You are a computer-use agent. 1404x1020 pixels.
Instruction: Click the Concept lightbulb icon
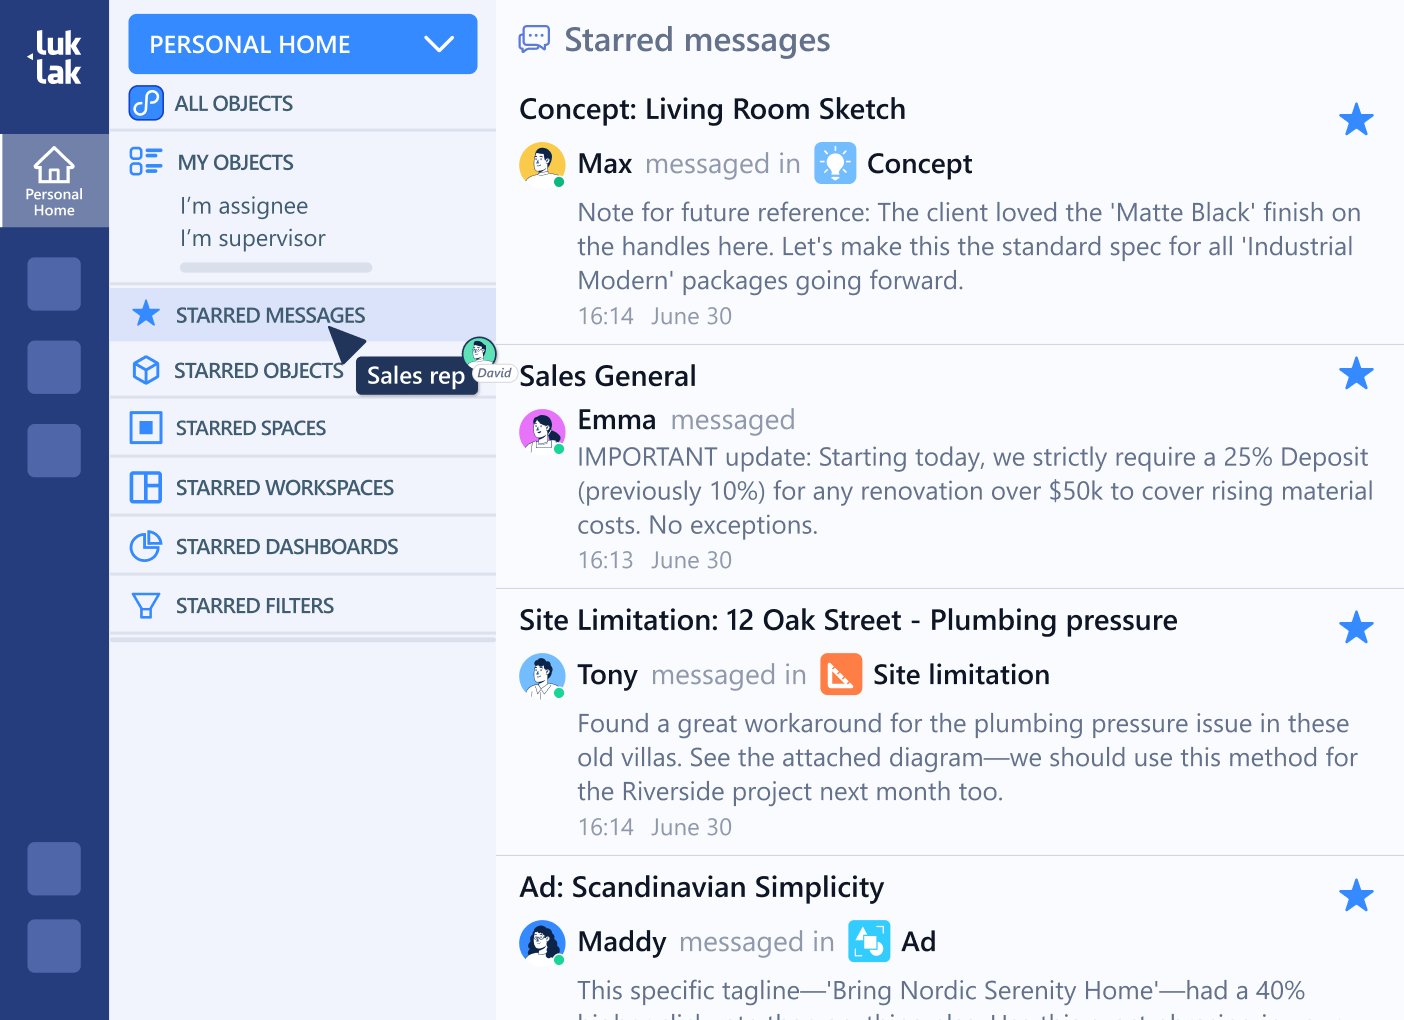coord(835,163)
